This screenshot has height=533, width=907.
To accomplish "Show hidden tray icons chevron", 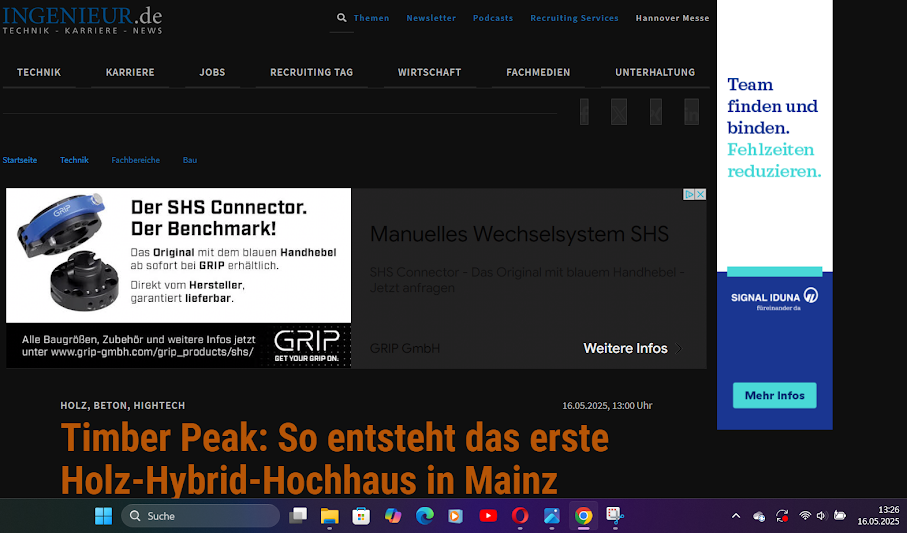I will 736,516.
